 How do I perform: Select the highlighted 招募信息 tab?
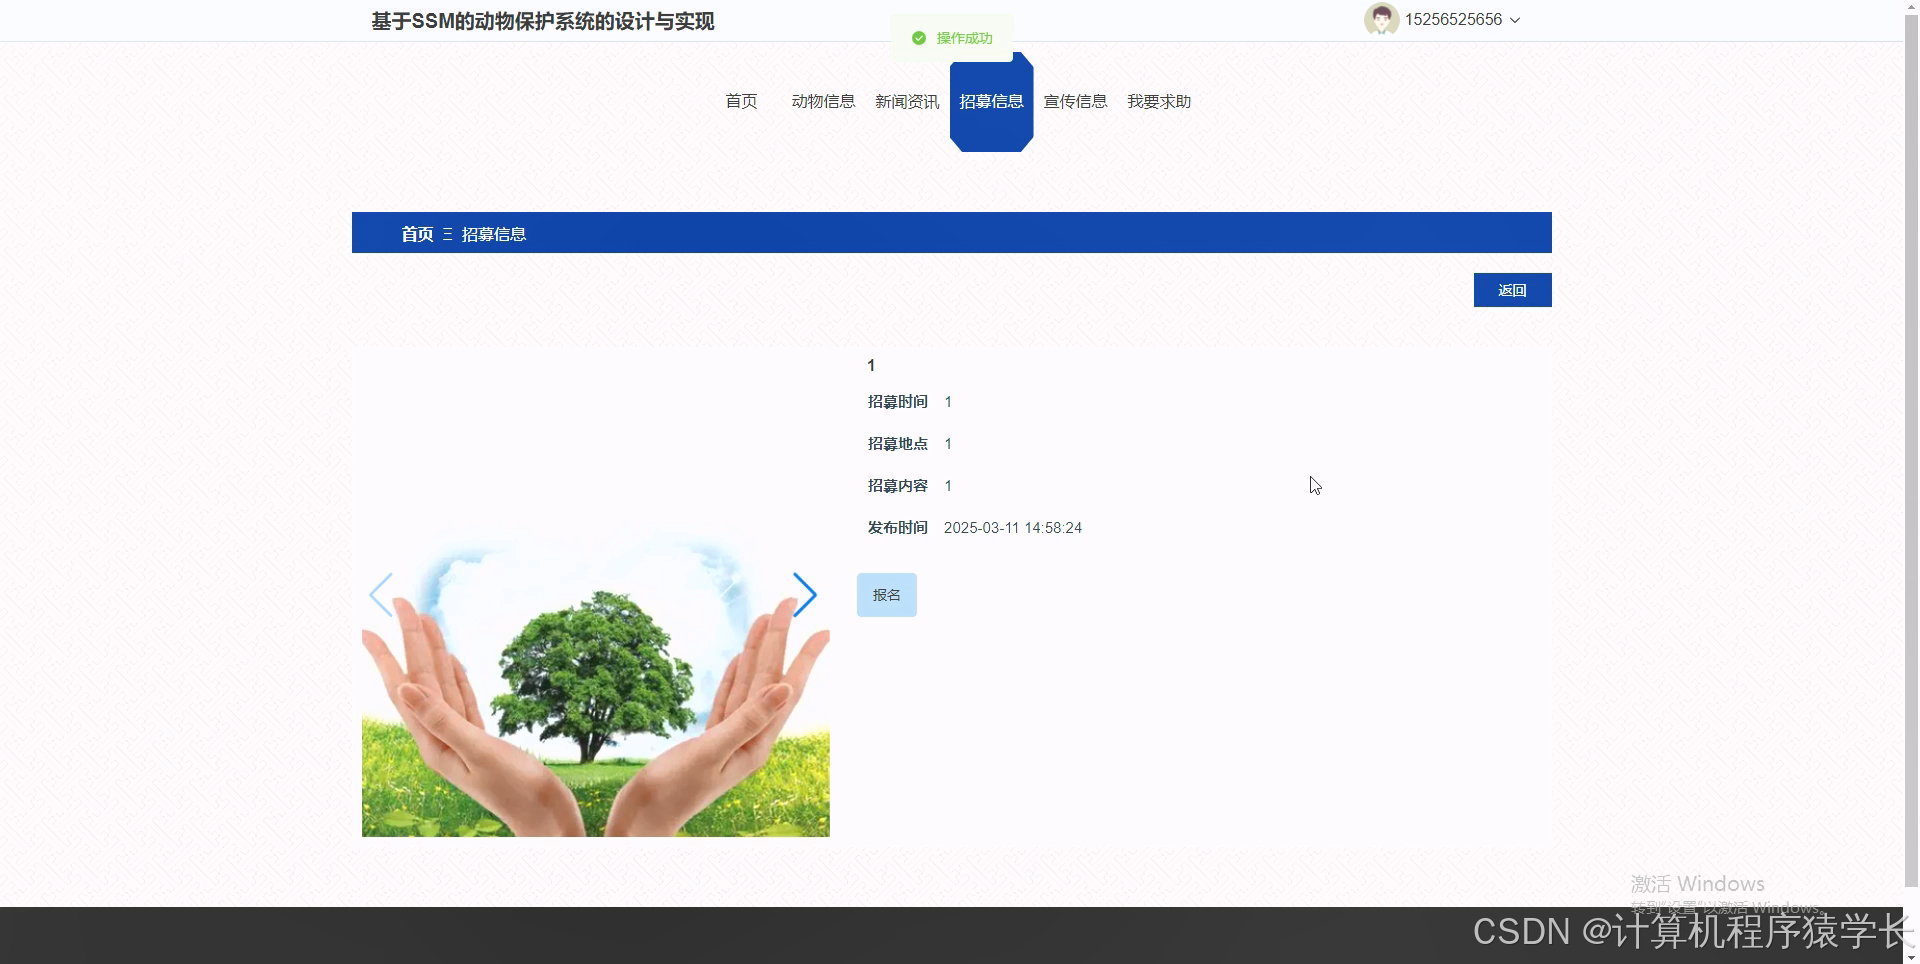(991, 101)
